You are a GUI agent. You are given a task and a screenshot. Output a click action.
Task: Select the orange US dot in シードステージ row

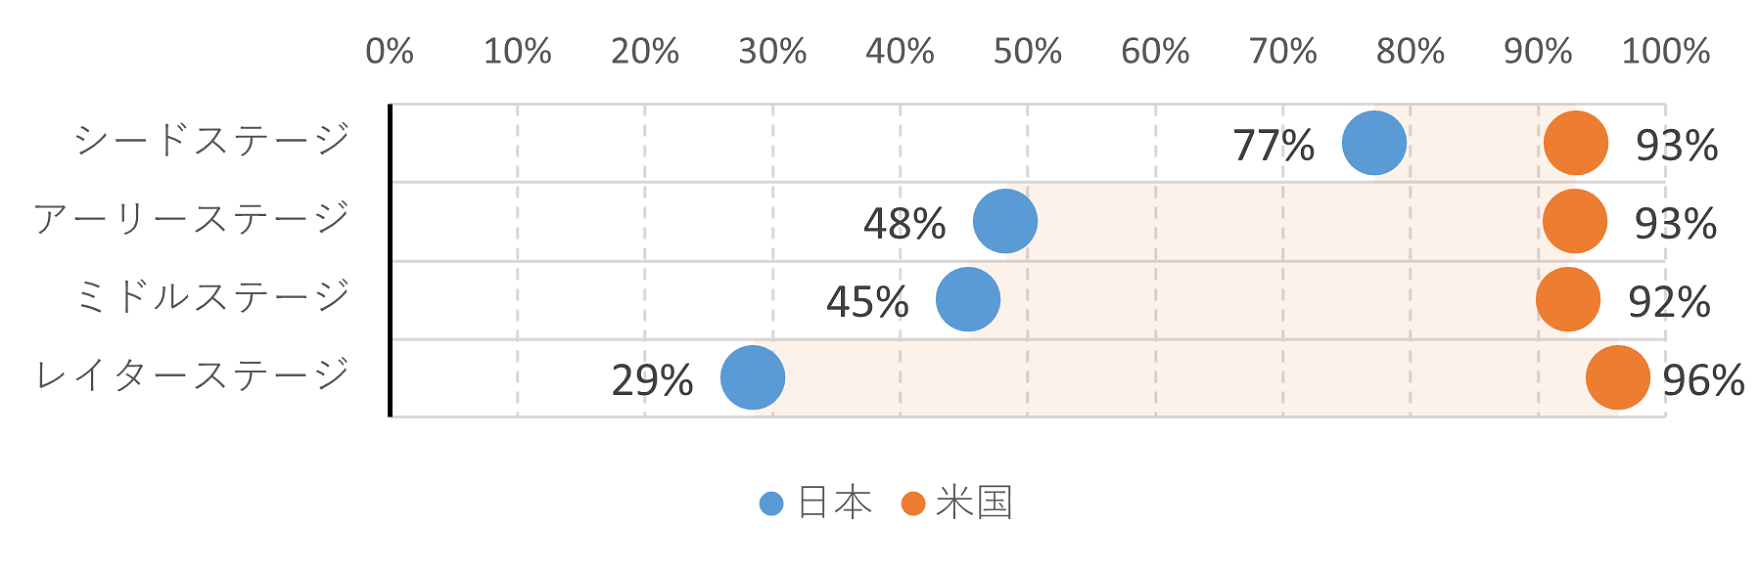(1576, 143)
